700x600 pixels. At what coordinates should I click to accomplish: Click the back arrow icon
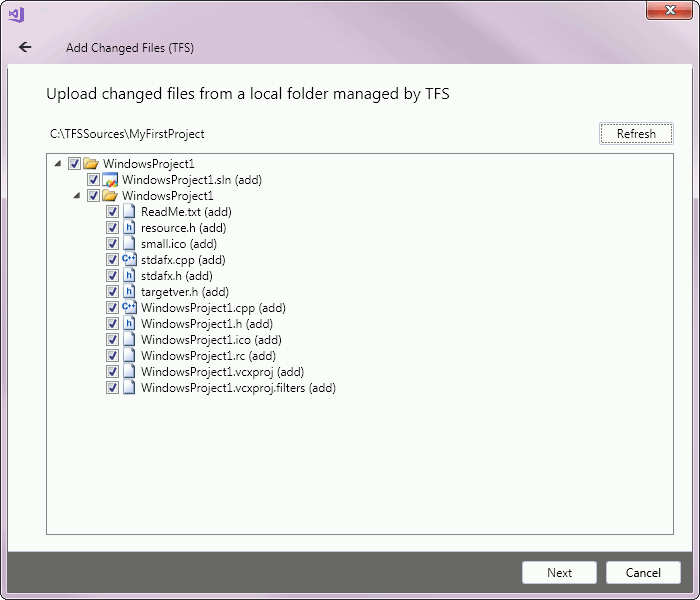[25, 47]
